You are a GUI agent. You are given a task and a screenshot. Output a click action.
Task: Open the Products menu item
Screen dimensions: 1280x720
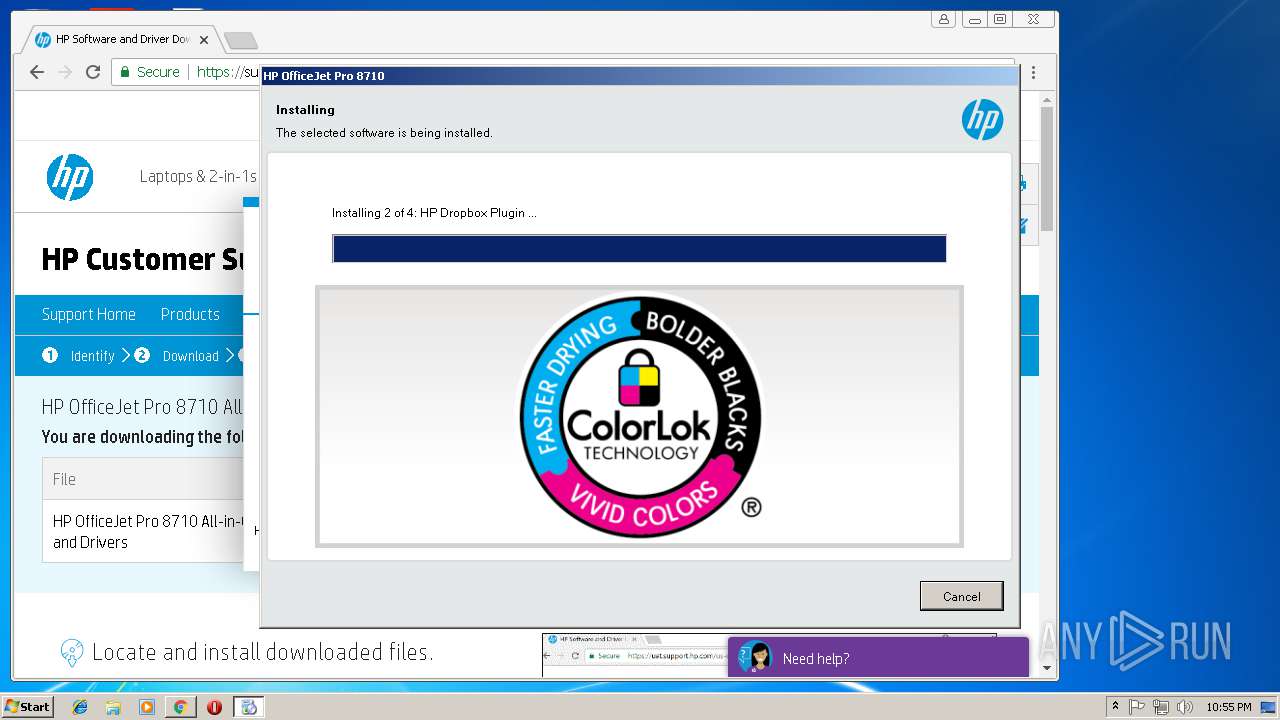pyautogui.click(x=190, y=314)
